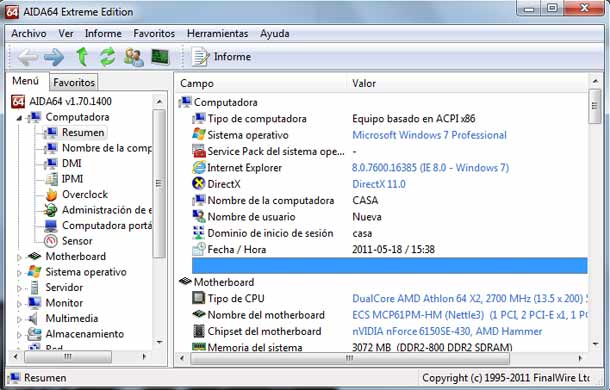Go forward with the blue right arrow
Image resolution: width=610 pixels, height=390 pixels.
click(x=54, y=57)
